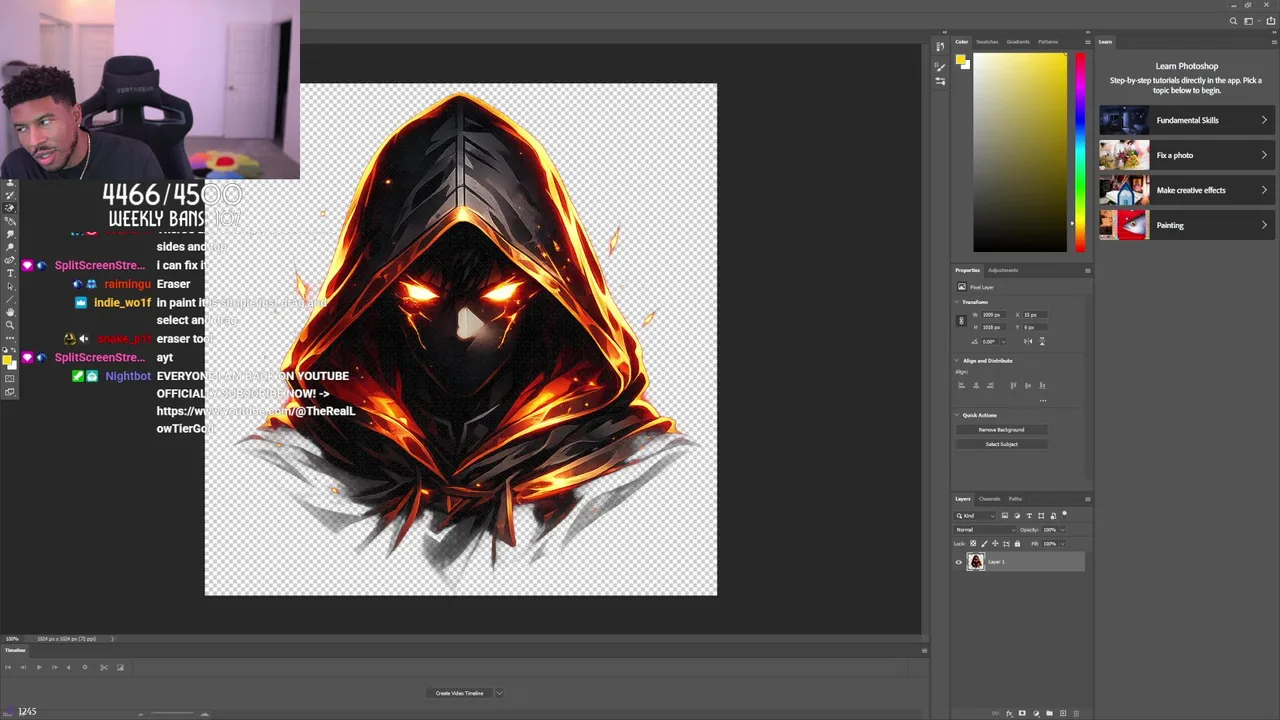Expand the Fundamental Skills tutorial chevron
This screenshot has height=720, width=1280.
pos(1264,120)
